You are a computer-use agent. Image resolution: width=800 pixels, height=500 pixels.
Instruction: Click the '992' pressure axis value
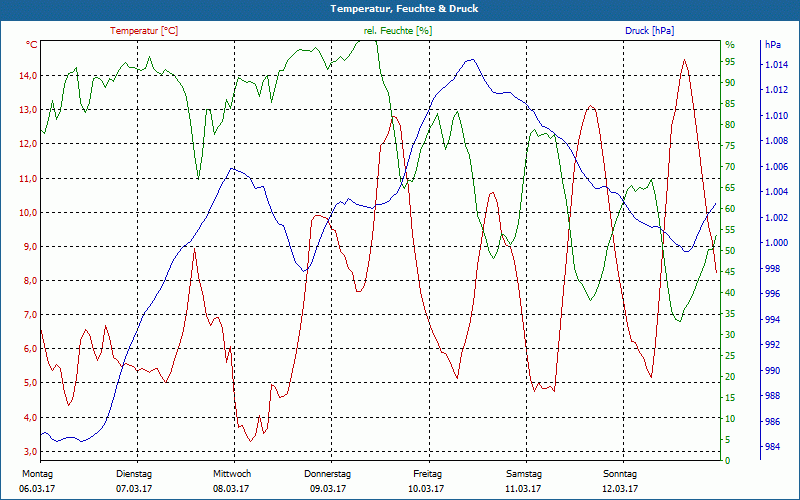coord(772,345)
